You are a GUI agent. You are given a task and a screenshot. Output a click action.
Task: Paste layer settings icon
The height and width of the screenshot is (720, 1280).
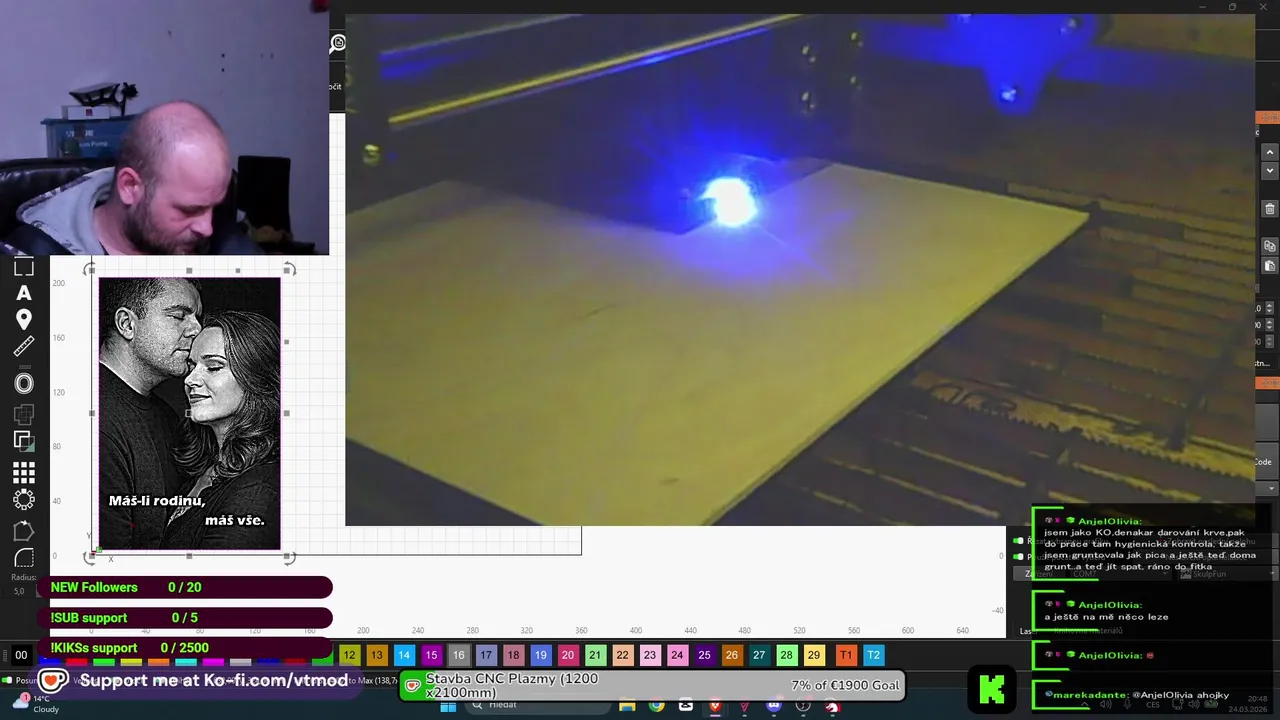point(1270,266)
